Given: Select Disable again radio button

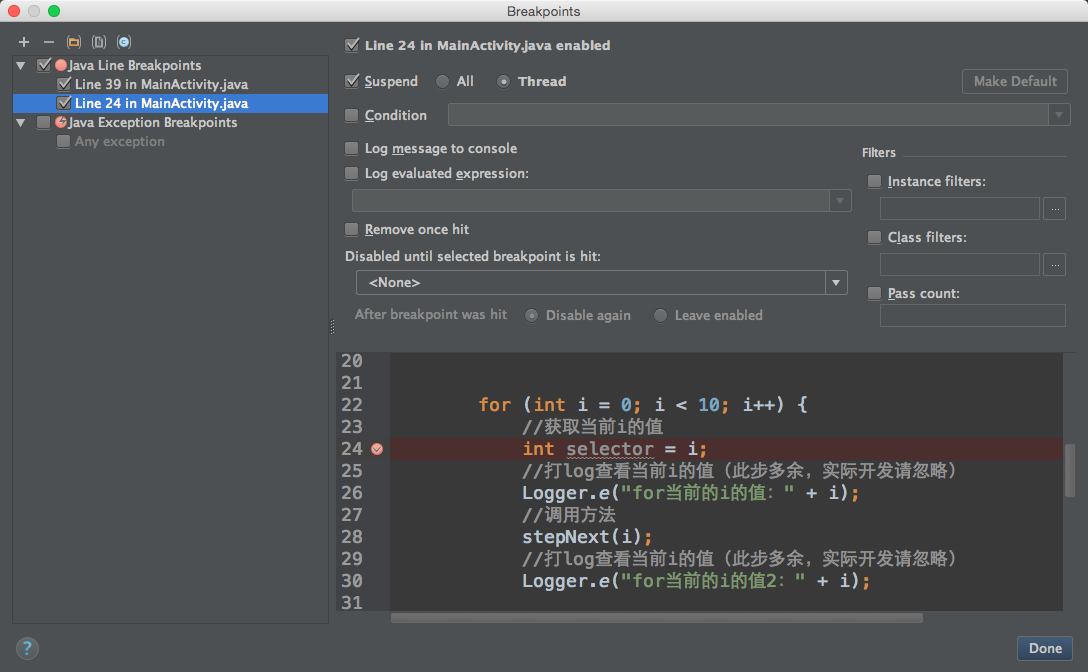Looking at the screenshot, I should click(x=532, y=316).
